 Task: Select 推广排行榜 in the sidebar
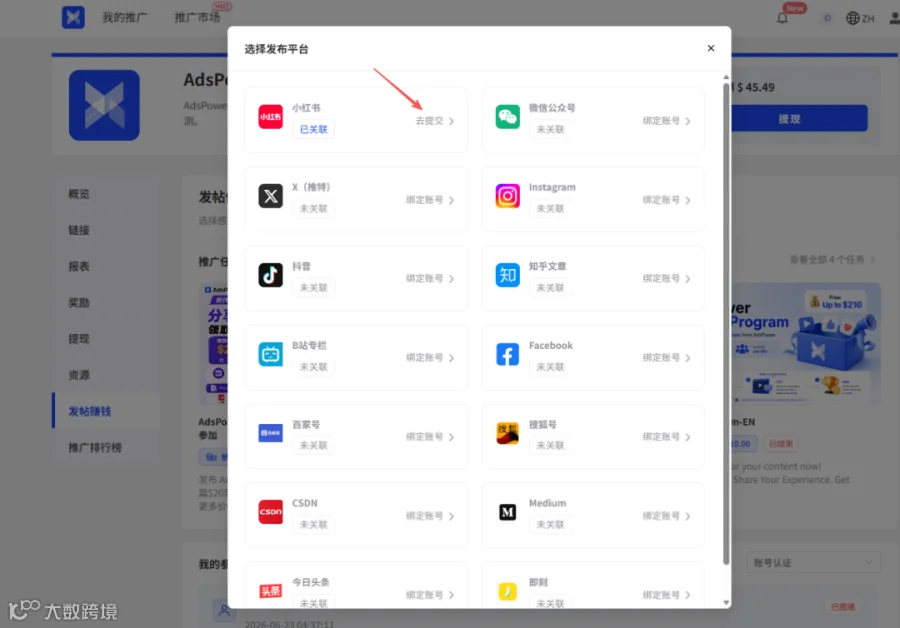tap(95, 447)
